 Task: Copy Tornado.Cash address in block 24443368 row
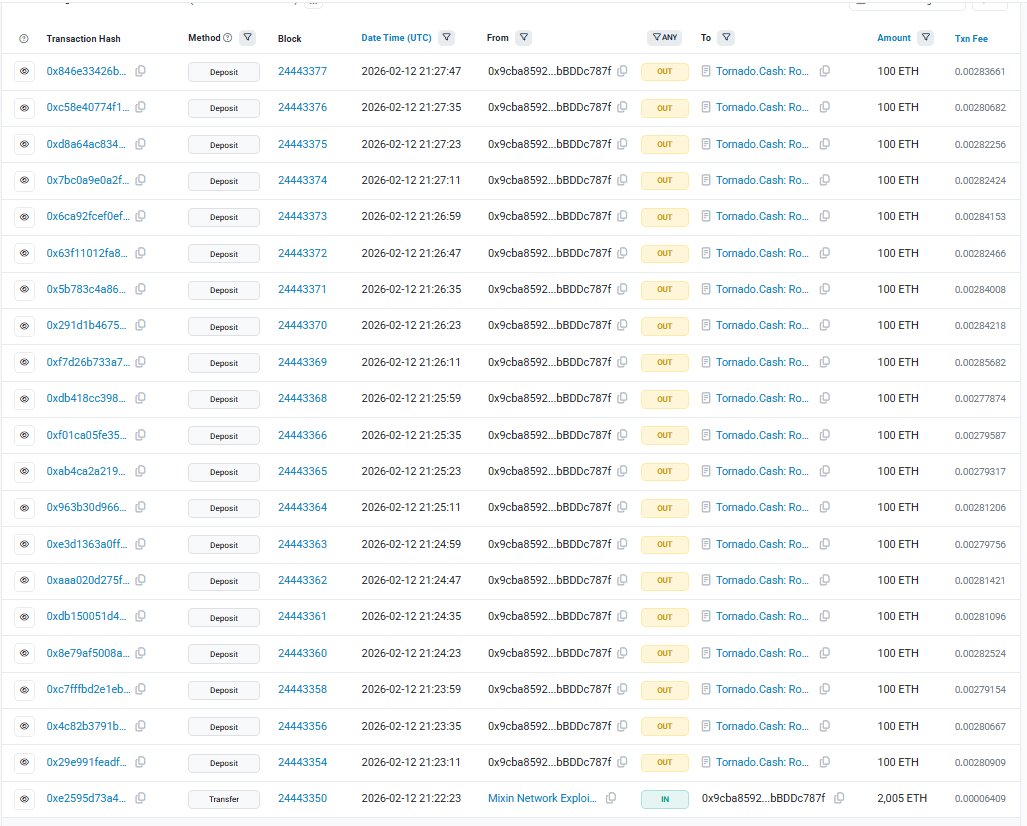coord(825,398)
